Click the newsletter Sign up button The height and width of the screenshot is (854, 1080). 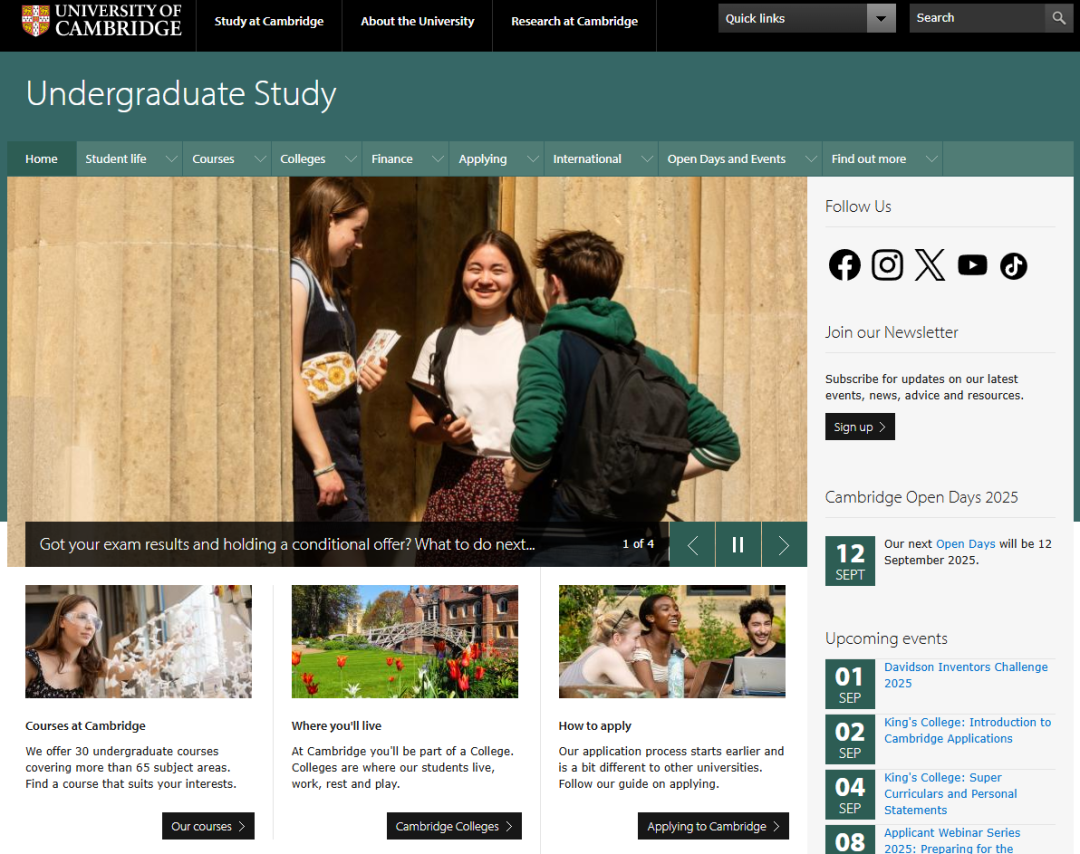click(860, 427)
